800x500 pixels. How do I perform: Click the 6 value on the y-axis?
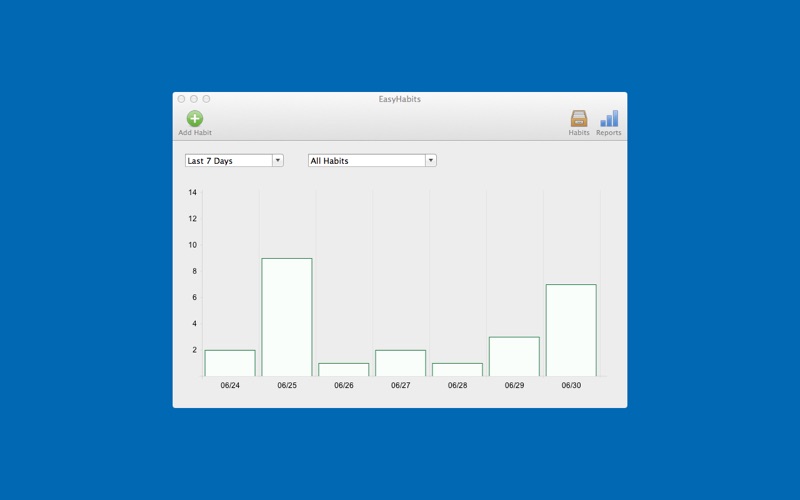point(194,297)
